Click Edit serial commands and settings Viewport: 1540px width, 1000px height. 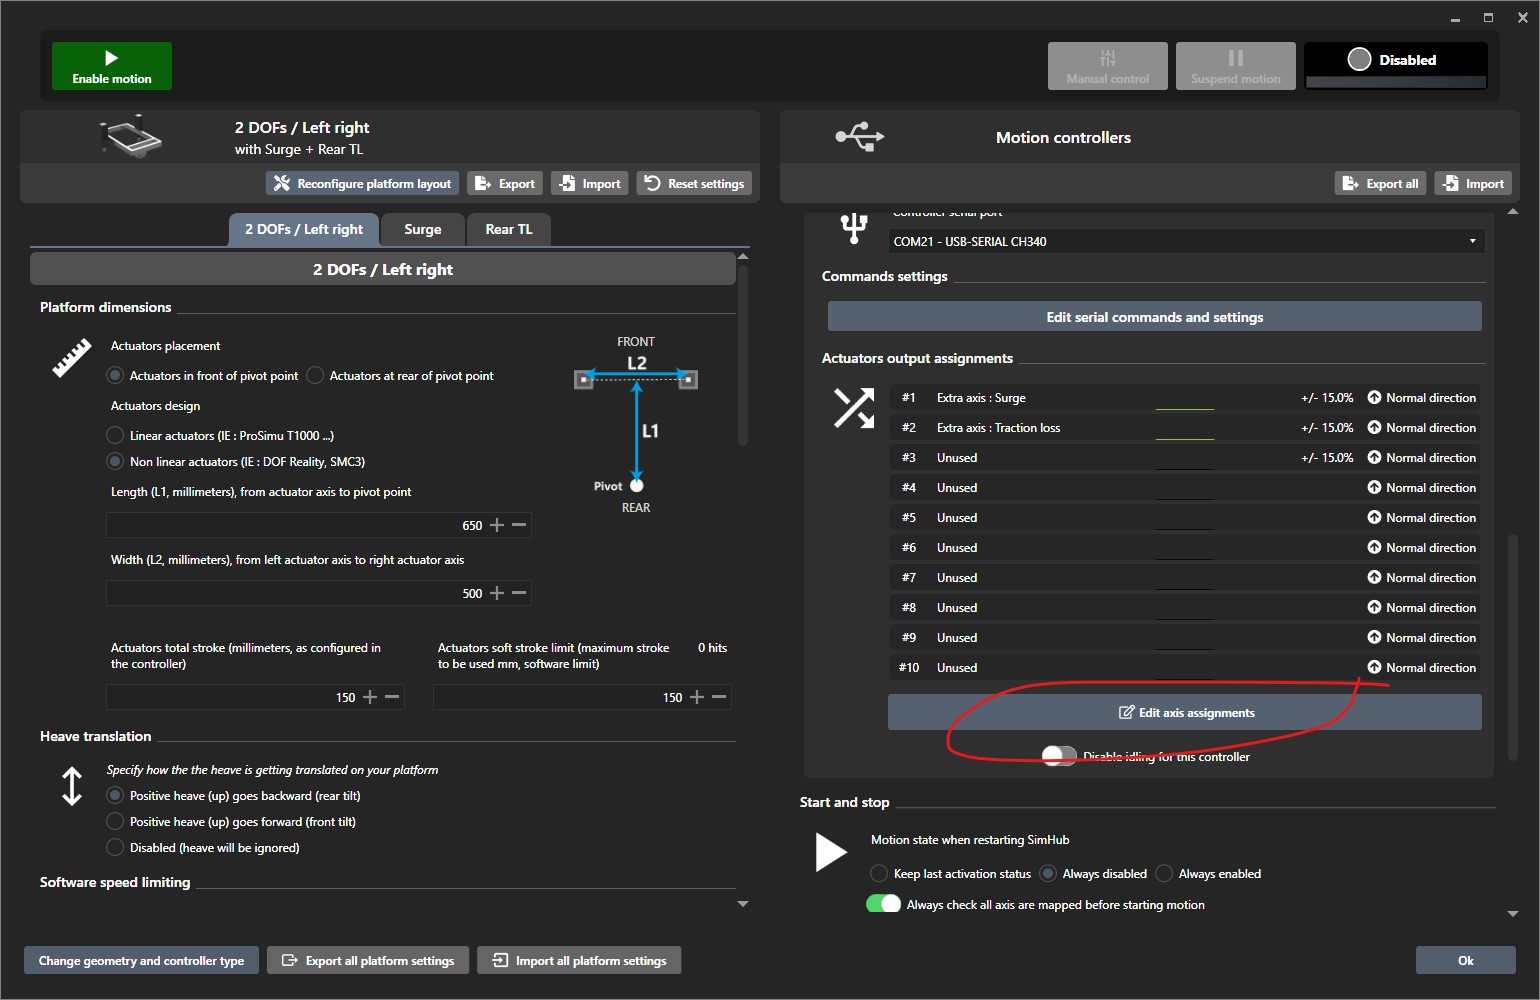pyautogui.click(x=1155, y=317)
